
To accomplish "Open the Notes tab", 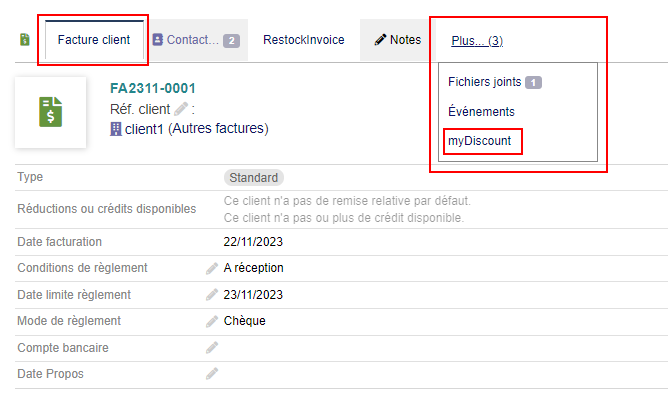I will pyautogui.click(x=397, y=40).
